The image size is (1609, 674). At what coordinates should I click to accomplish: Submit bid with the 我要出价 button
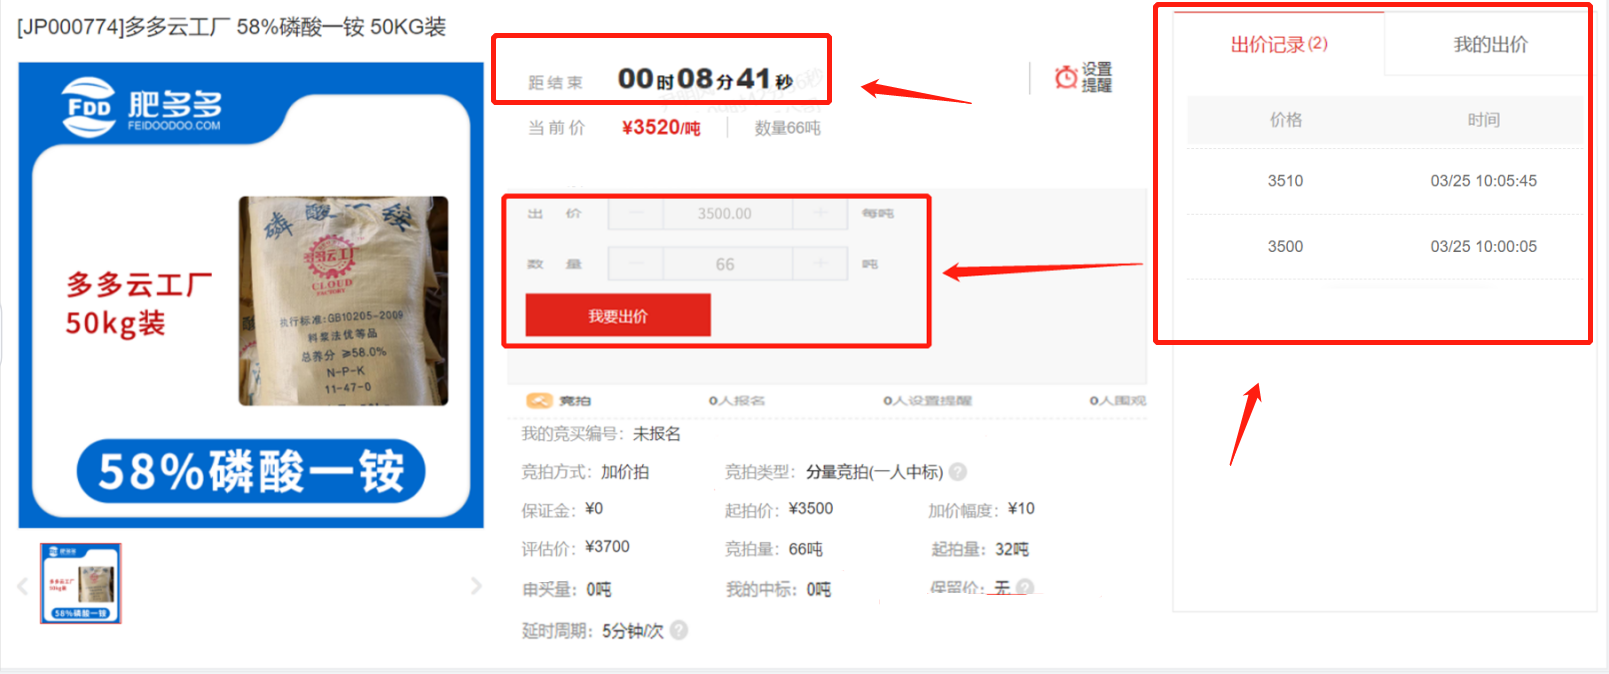[618, 315]
